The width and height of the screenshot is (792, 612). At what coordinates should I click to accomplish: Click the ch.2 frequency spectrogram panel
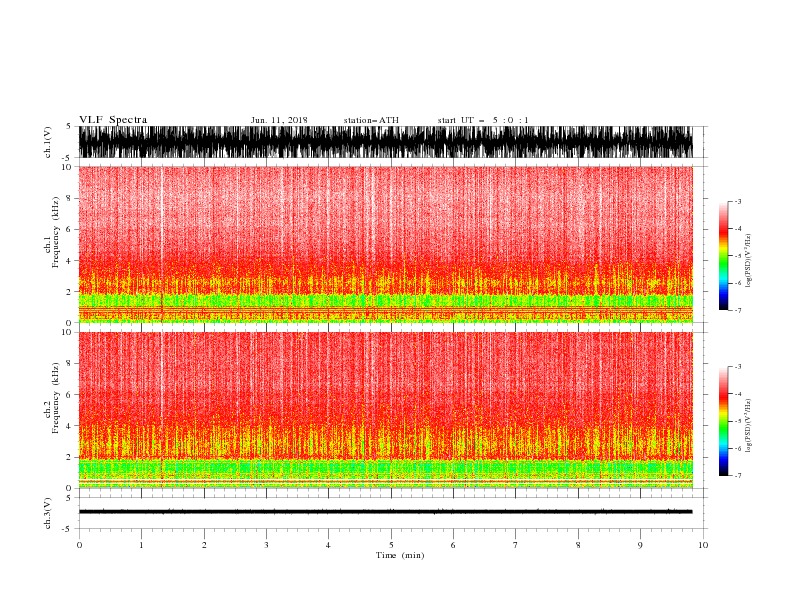point(386,410)
